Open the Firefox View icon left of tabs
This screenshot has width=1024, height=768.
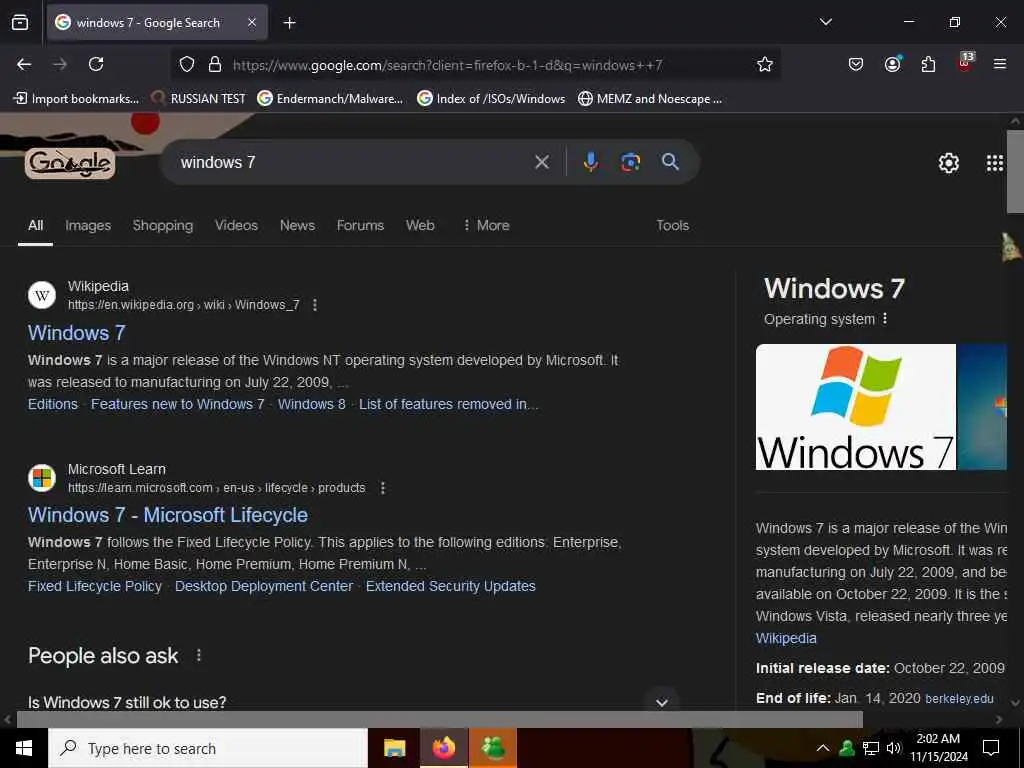(20, 23)
